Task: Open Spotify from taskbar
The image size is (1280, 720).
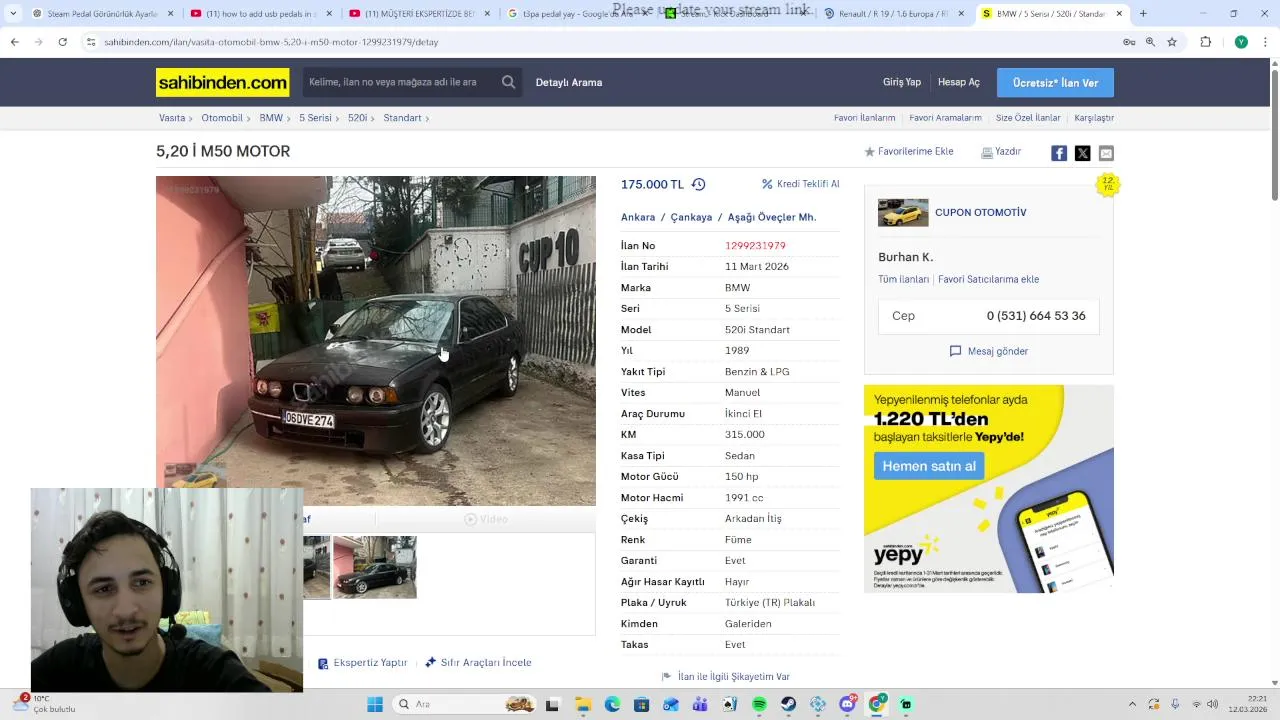Action: tap(759, 704)
